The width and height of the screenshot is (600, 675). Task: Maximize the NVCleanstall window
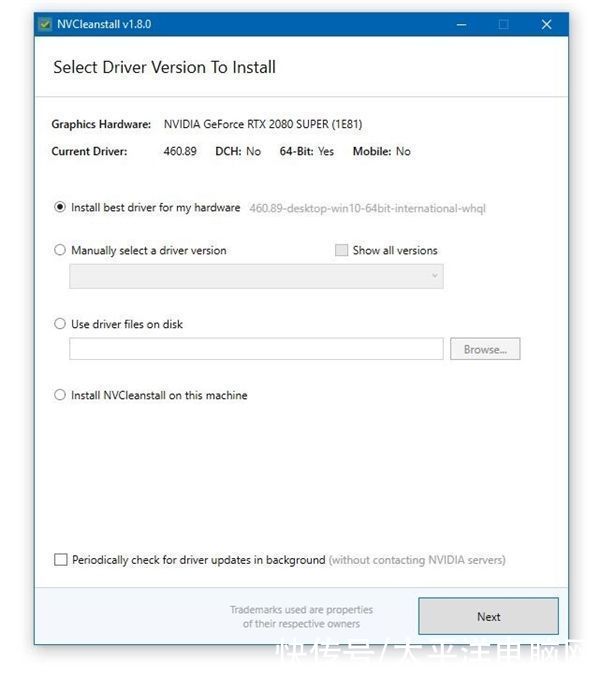pyautogui.click(x=503, y=25)
